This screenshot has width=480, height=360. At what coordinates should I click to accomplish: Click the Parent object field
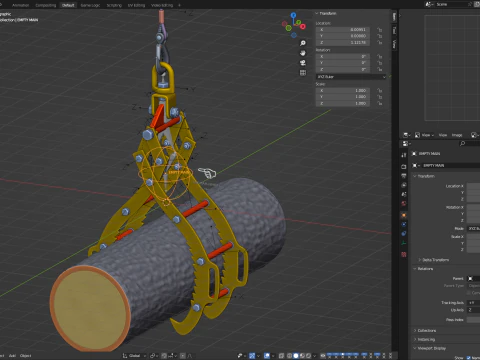(473, 278)
